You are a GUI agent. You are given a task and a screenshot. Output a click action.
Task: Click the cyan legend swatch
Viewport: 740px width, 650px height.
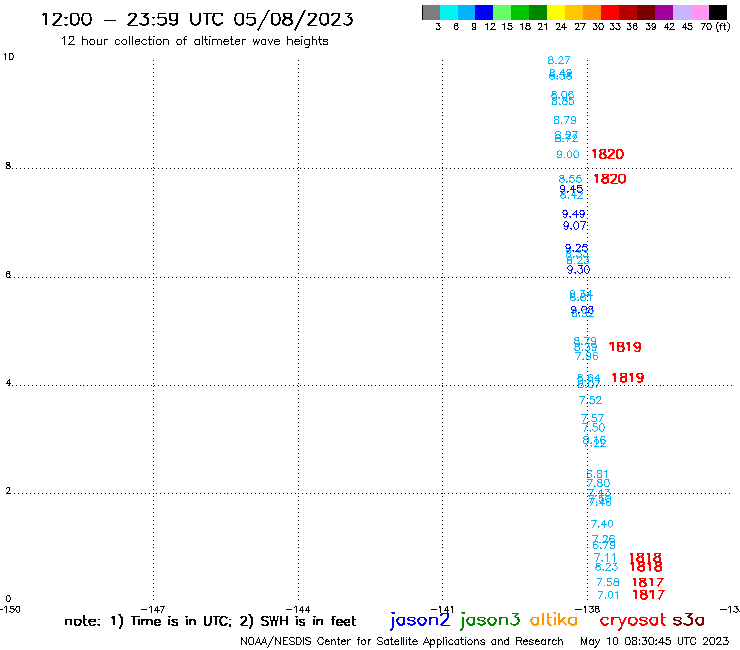point(449,12)
